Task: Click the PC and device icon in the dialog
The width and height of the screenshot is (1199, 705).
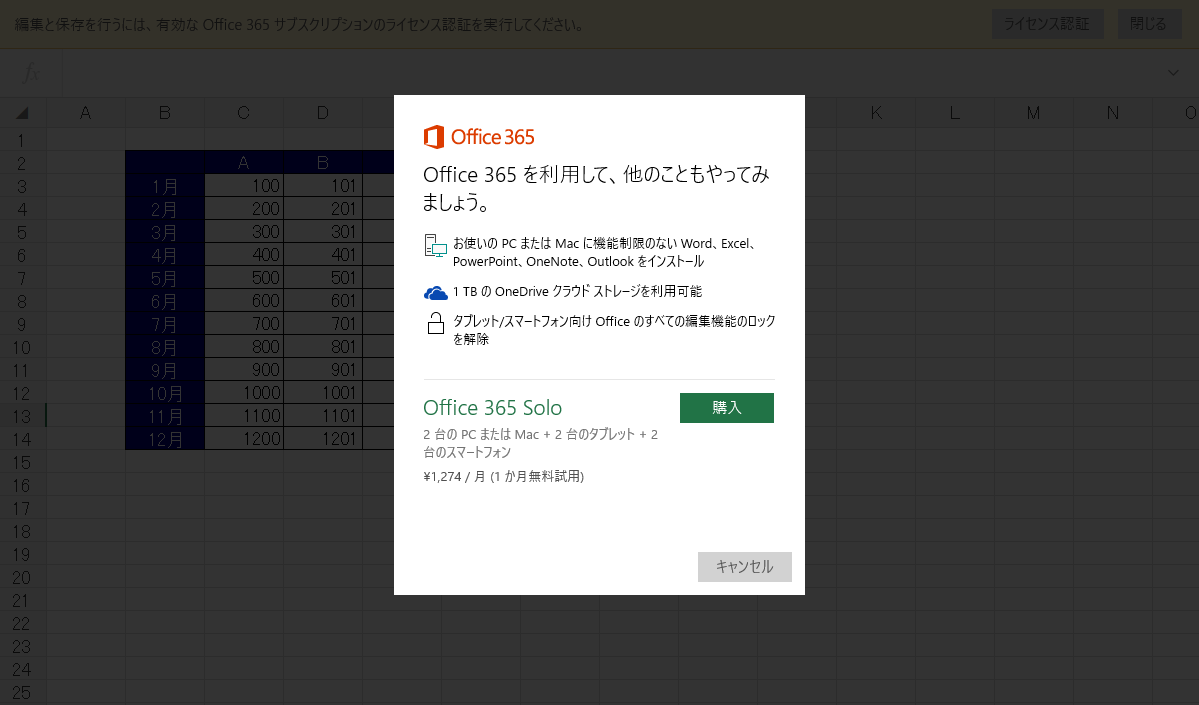Action: tap(435, 245)
